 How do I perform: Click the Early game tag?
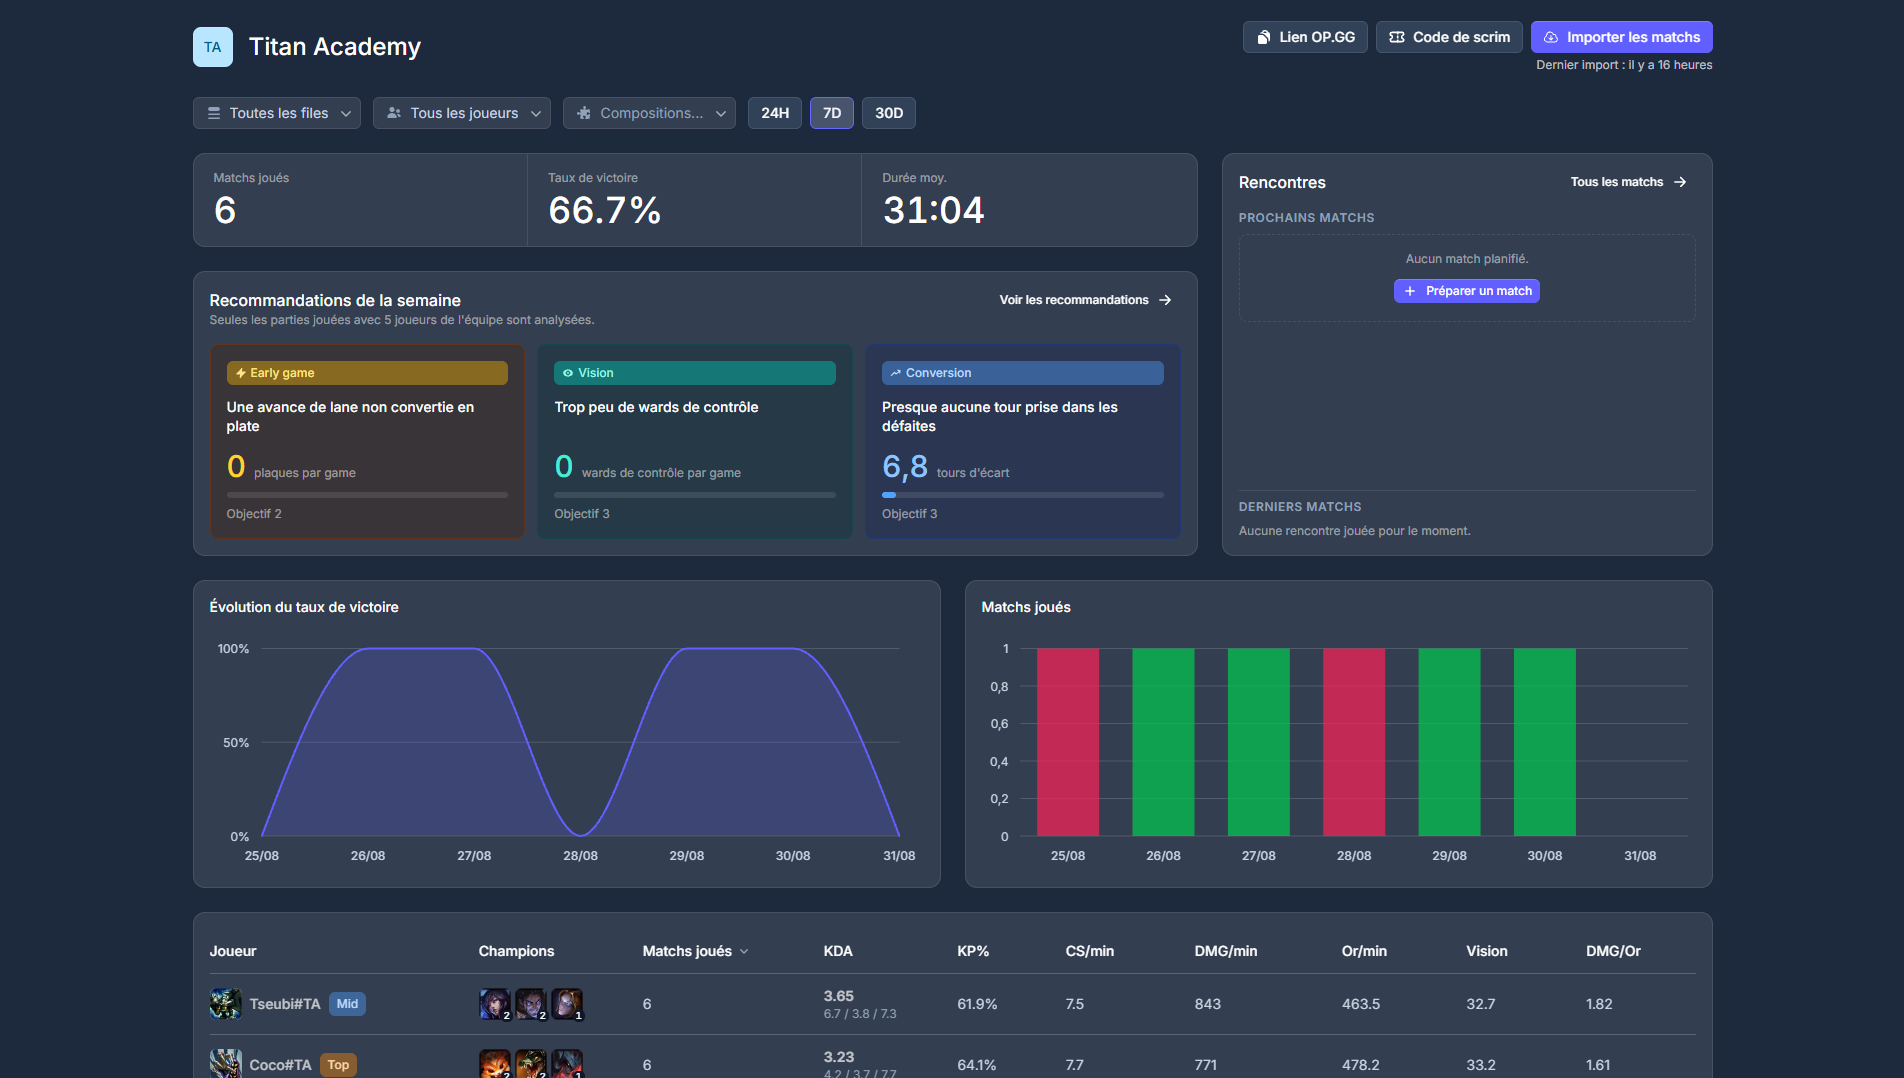[367, 373]
